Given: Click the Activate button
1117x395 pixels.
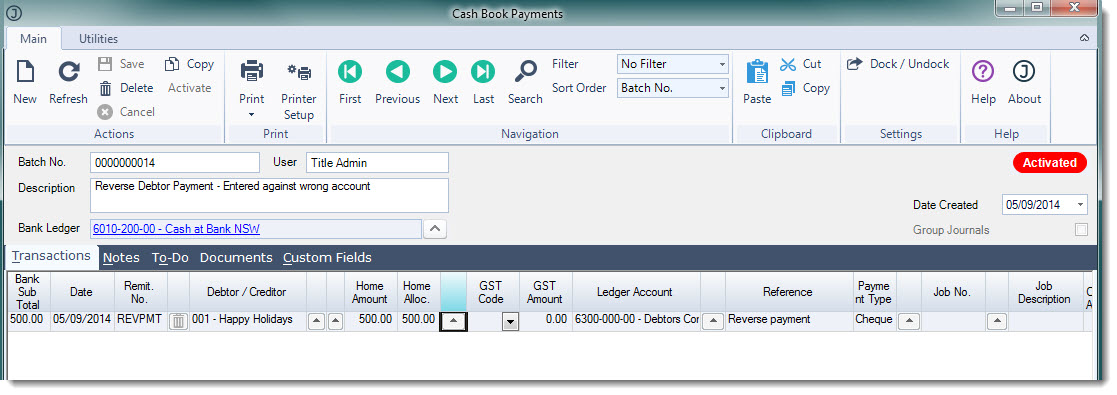Looking at the screenshot, I should pyautogui.click(x=189, y=88).
